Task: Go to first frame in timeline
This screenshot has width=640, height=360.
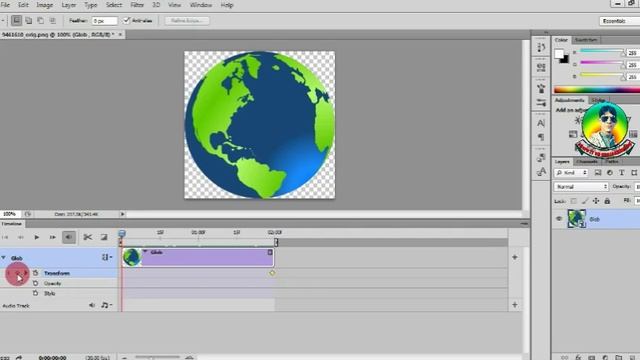Action: coord(5,237)
